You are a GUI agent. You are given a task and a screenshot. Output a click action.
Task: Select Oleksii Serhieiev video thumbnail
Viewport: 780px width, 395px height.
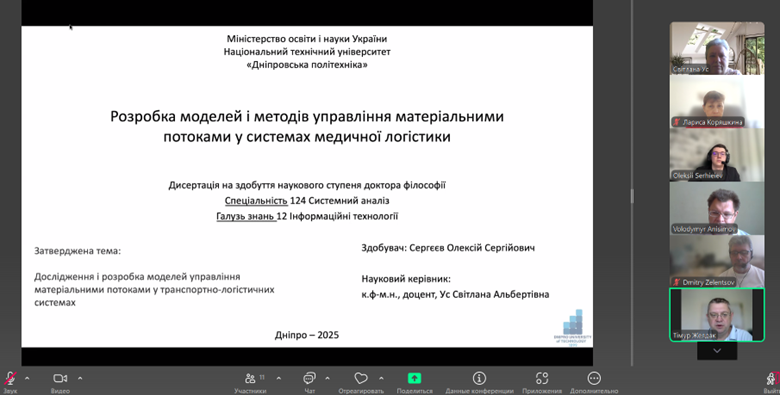(717, 155)
